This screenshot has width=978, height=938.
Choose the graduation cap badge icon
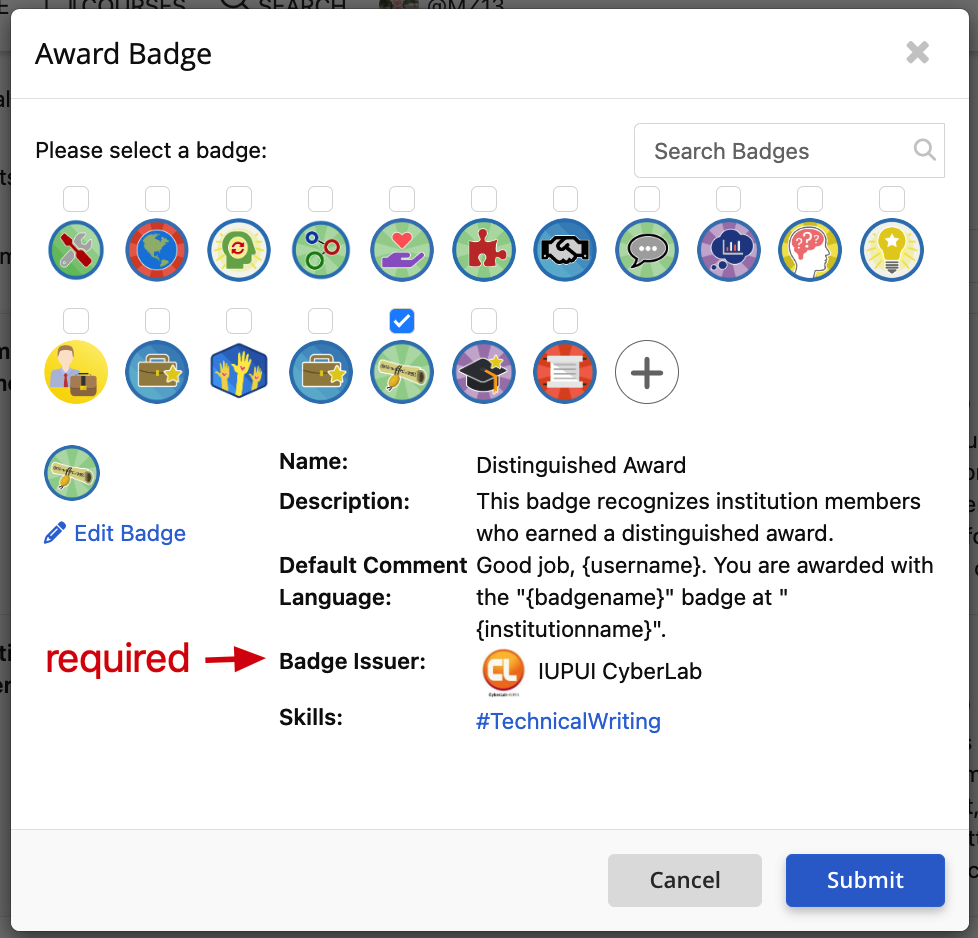(x=484, y=372)
